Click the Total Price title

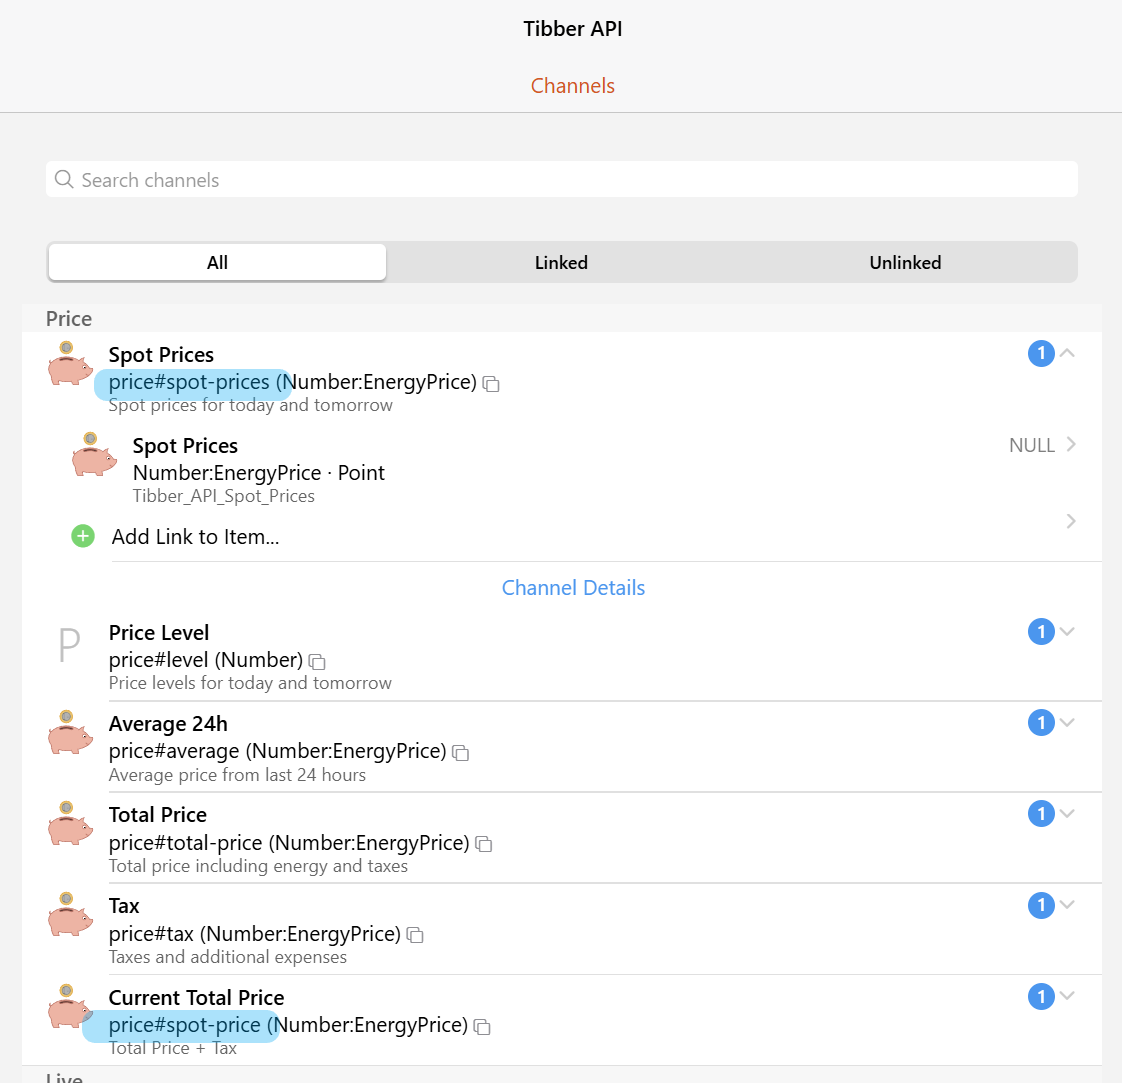point(157,815)
